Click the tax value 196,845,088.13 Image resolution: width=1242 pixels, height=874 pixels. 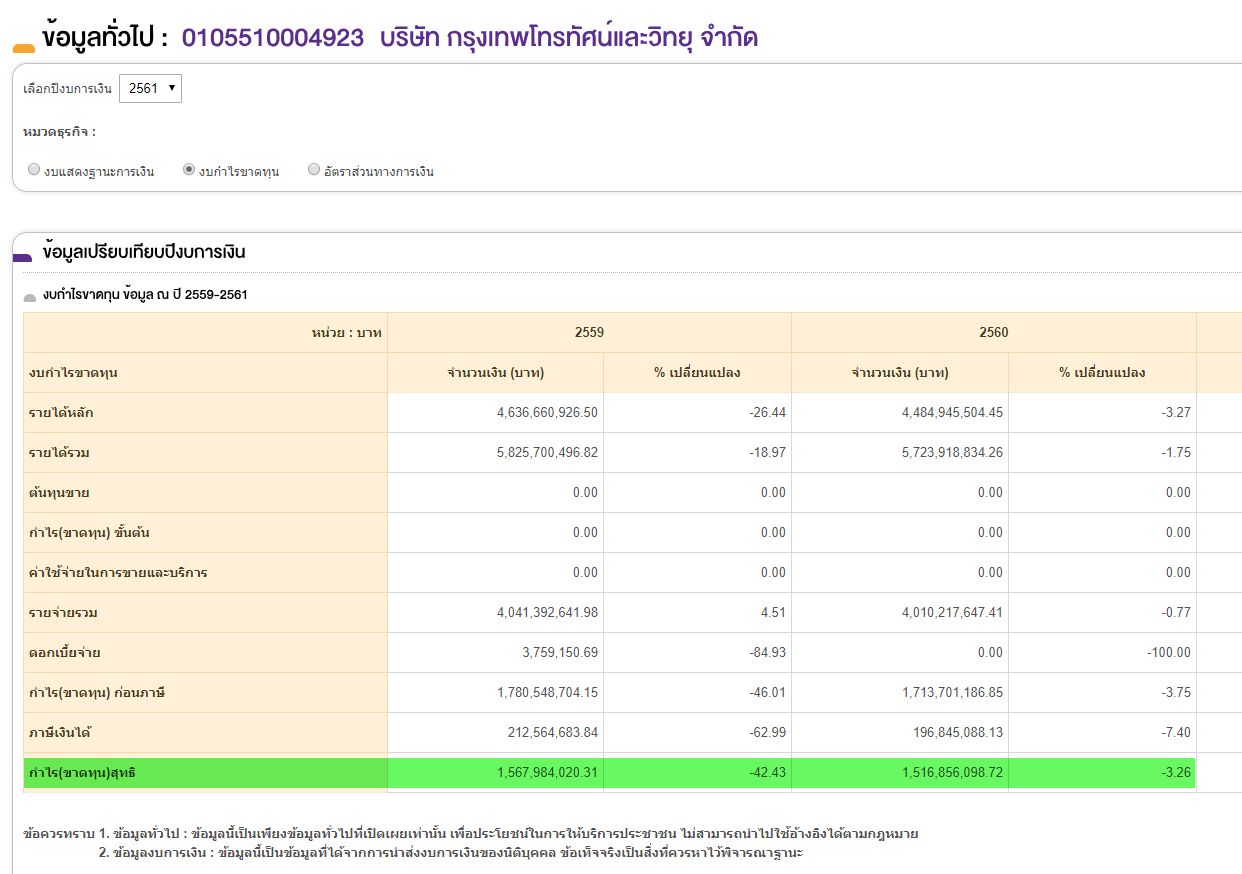(958, 733)
